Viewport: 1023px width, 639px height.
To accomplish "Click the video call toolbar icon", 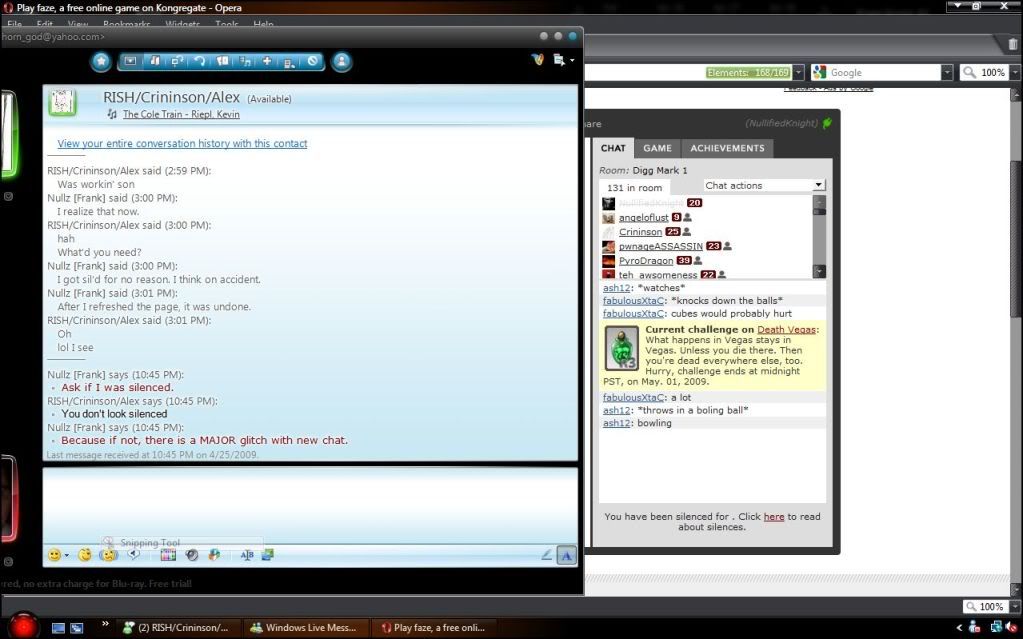I will pos(177,61).
